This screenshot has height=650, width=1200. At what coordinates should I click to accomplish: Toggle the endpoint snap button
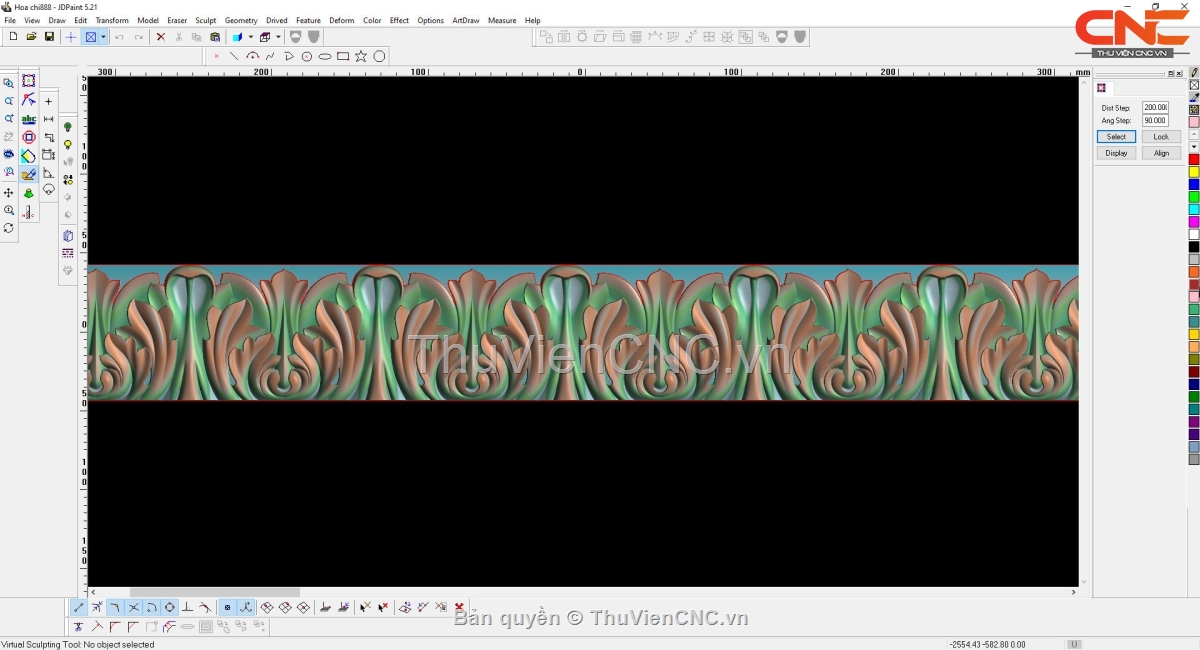[79, 607]
